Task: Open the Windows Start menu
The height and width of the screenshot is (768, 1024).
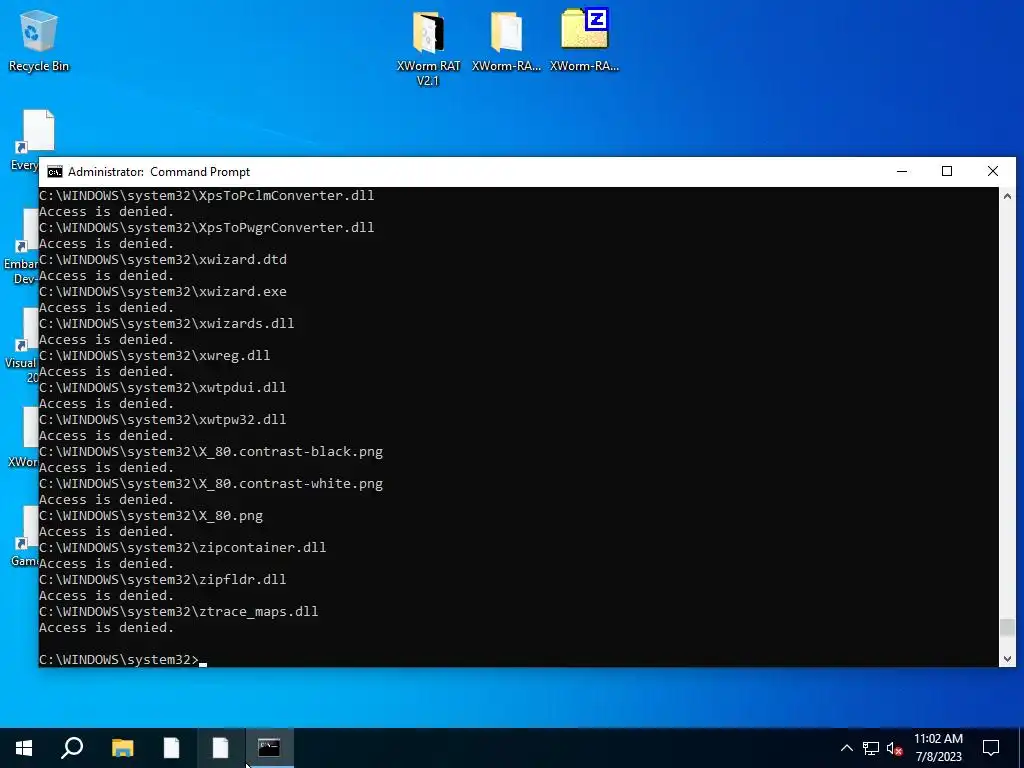Action: (x=24, y=748)
